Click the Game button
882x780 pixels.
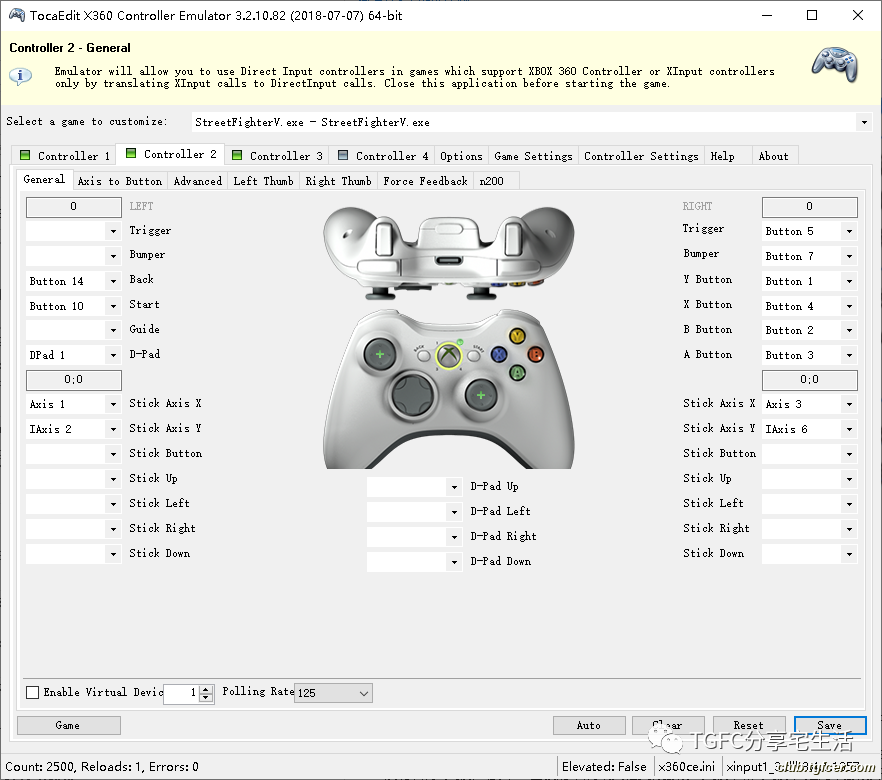point(69,725)
